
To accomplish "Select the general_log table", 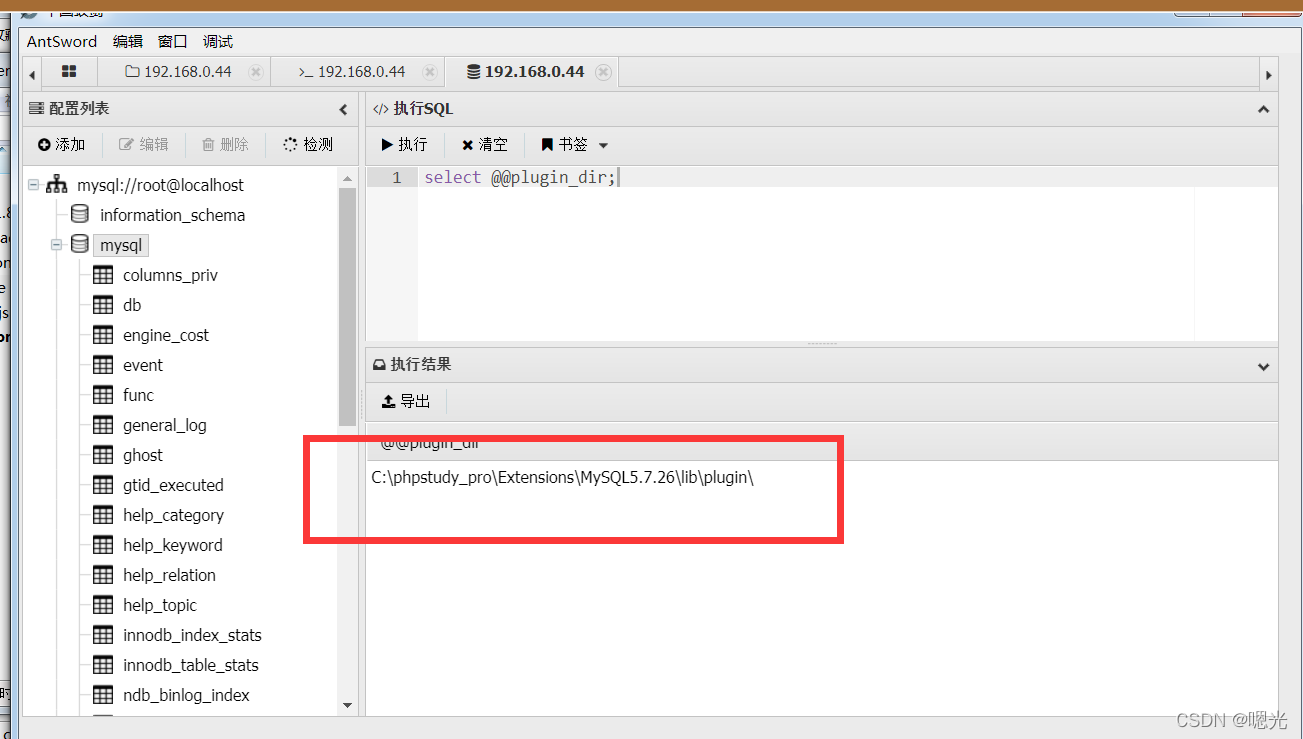I will coord(165,425).
